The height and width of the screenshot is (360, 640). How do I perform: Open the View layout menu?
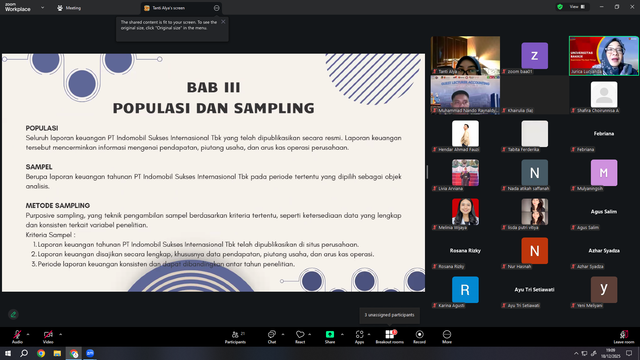click(577, 7)
